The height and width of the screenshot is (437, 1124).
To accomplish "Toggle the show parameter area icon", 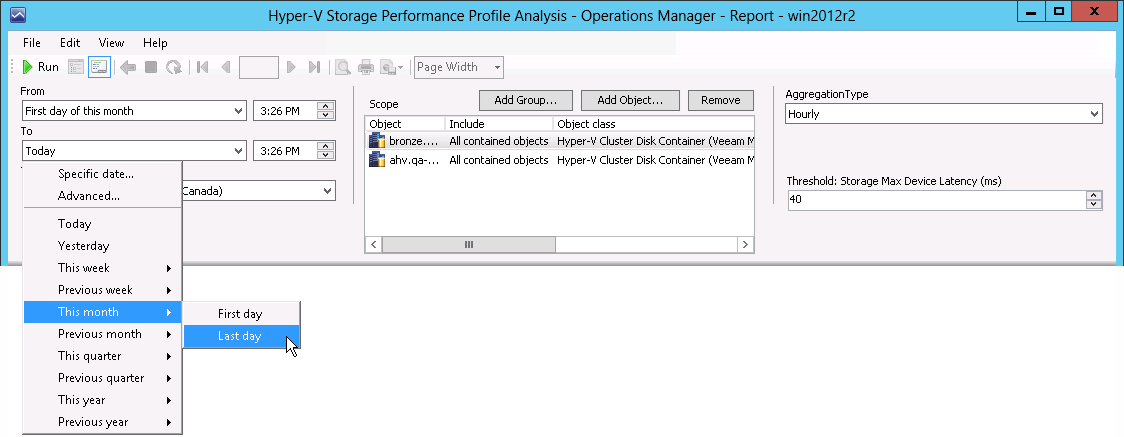I will coord(99,67).
